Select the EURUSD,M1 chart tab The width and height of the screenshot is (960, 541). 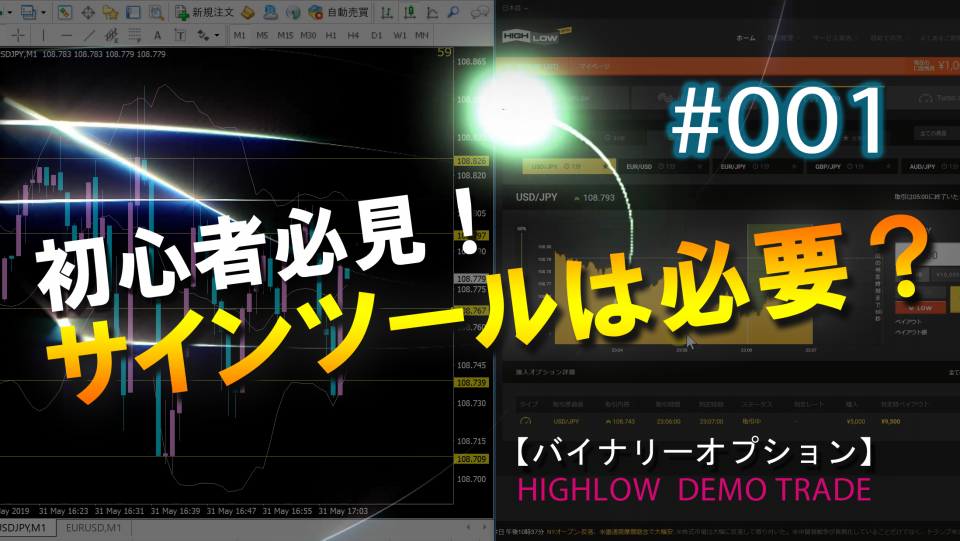(94, 528)
